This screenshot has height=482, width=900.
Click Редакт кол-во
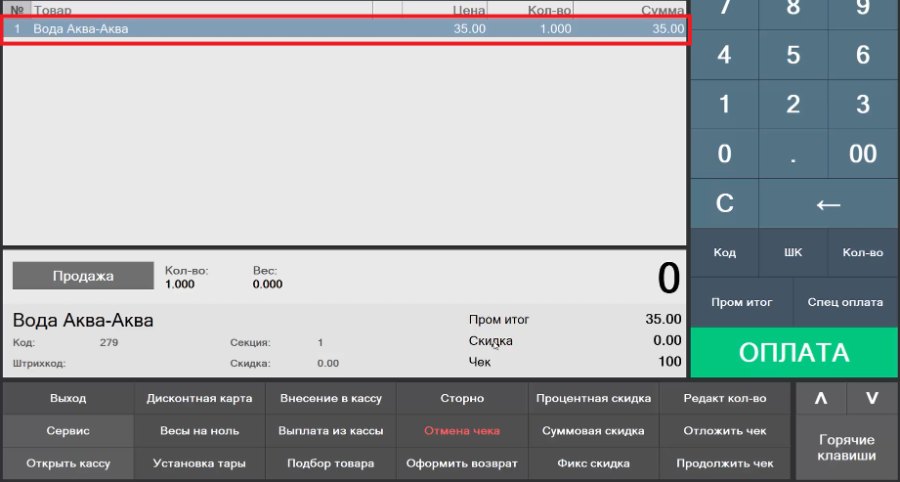point(725,398)
